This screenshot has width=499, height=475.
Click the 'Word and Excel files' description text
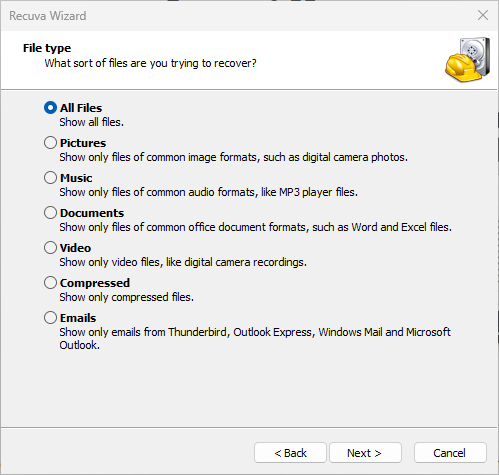pos(256,227)
